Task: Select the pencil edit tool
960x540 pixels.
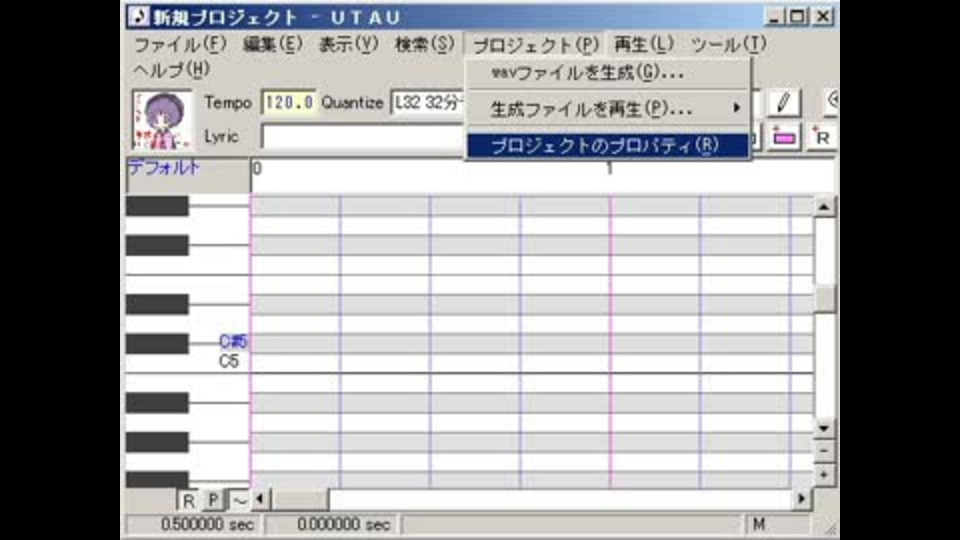Action: [x=784, y=103]
